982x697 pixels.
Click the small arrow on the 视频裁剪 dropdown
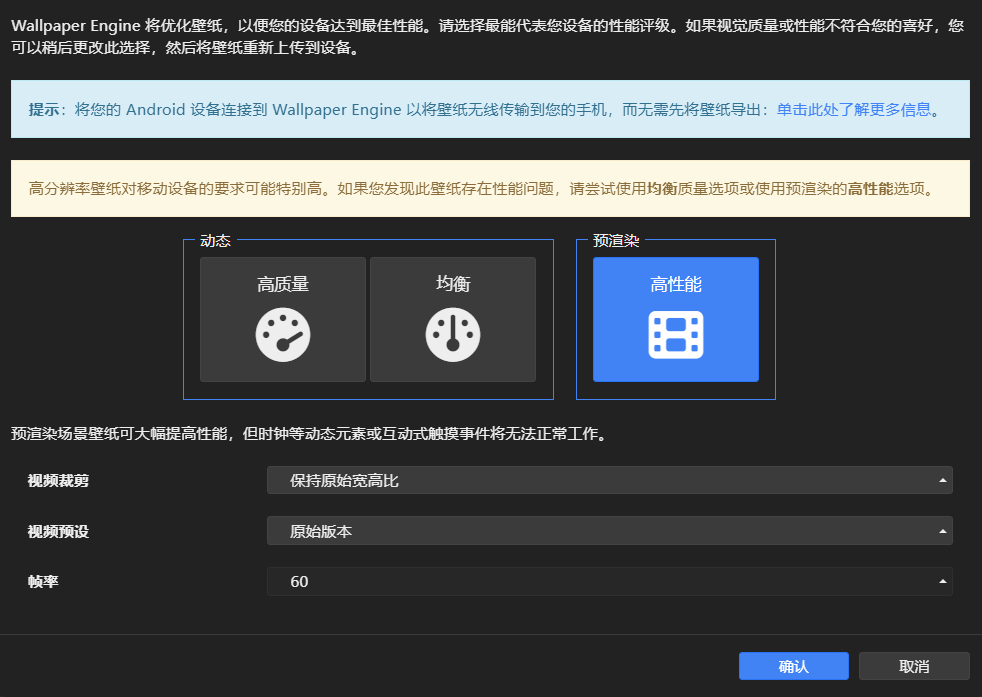pyautogui.click(x=941, y=481)
